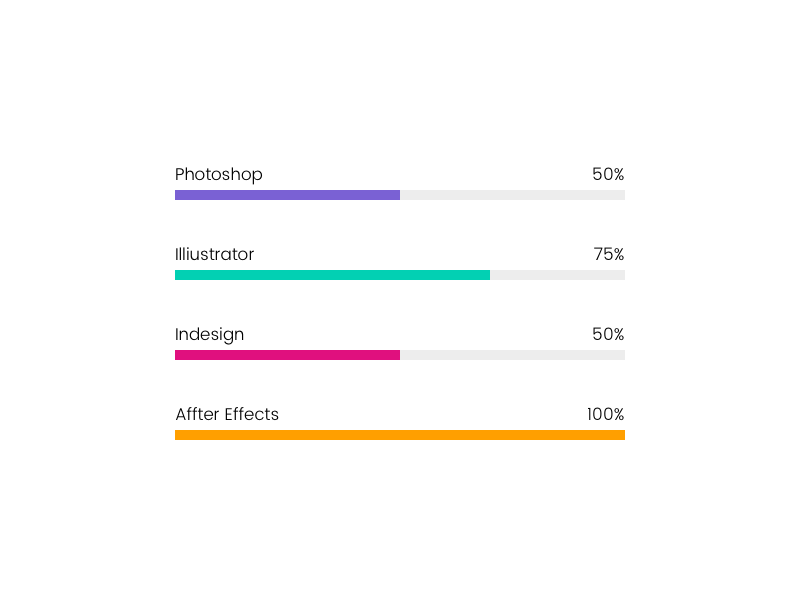800x600 pixels.
Task: Click the purple filled Photoshop progress bar
Action: click(287, 195)
